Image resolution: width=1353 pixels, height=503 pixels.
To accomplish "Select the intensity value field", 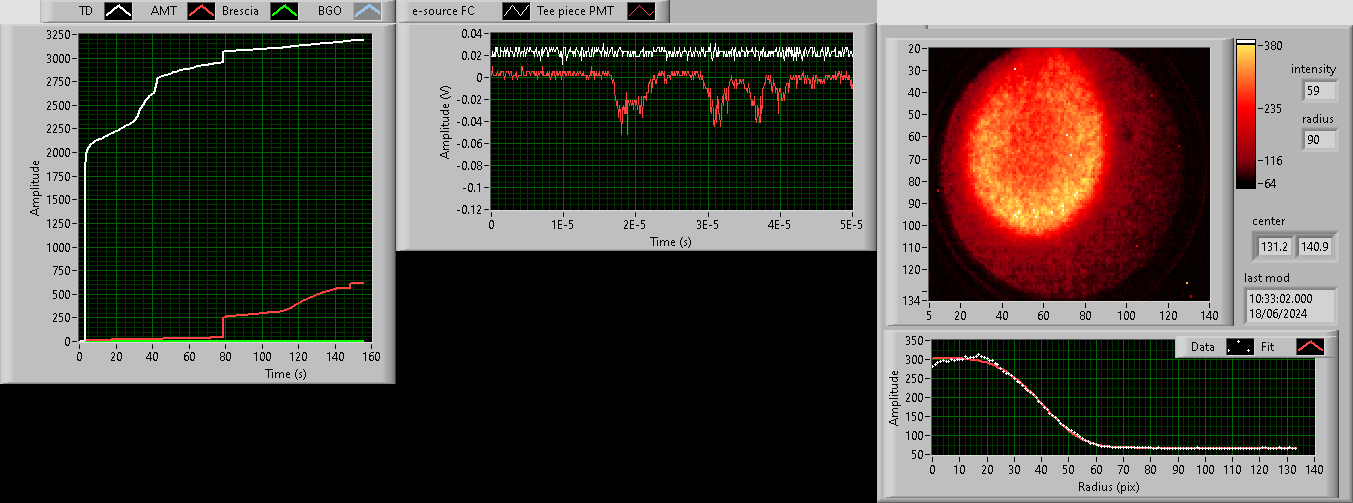I will coord(1319,91).
